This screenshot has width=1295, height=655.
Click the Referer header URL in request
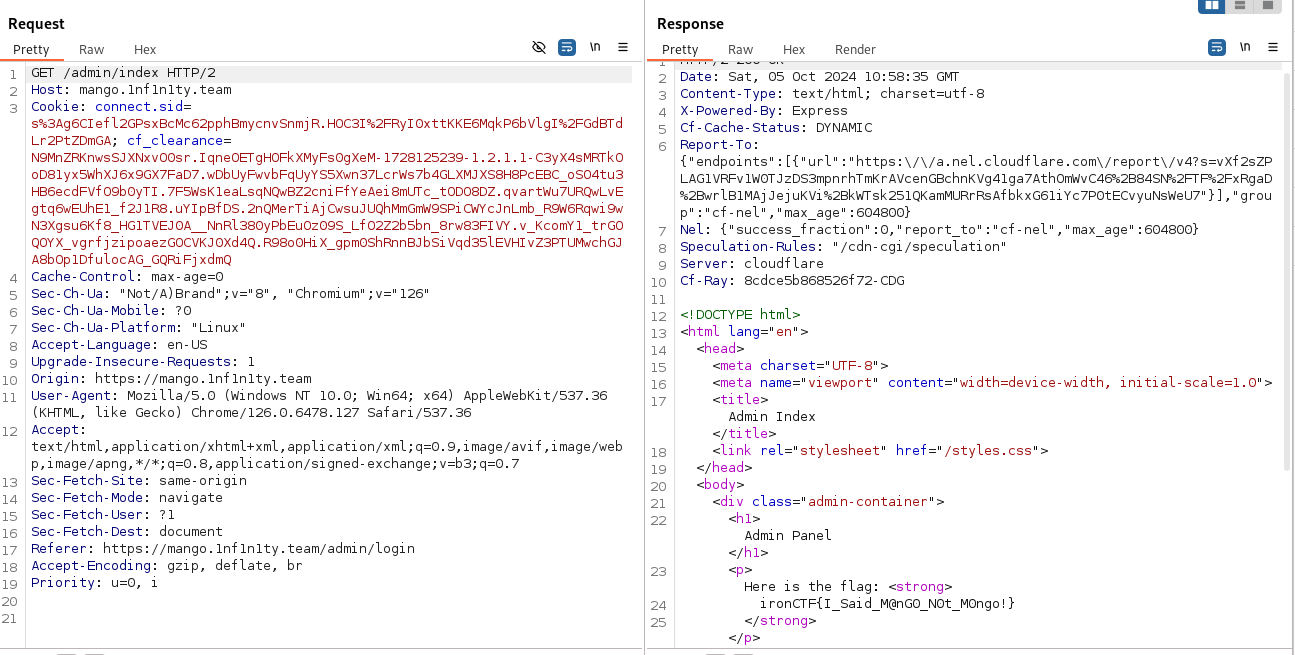[x=258, y=548]
